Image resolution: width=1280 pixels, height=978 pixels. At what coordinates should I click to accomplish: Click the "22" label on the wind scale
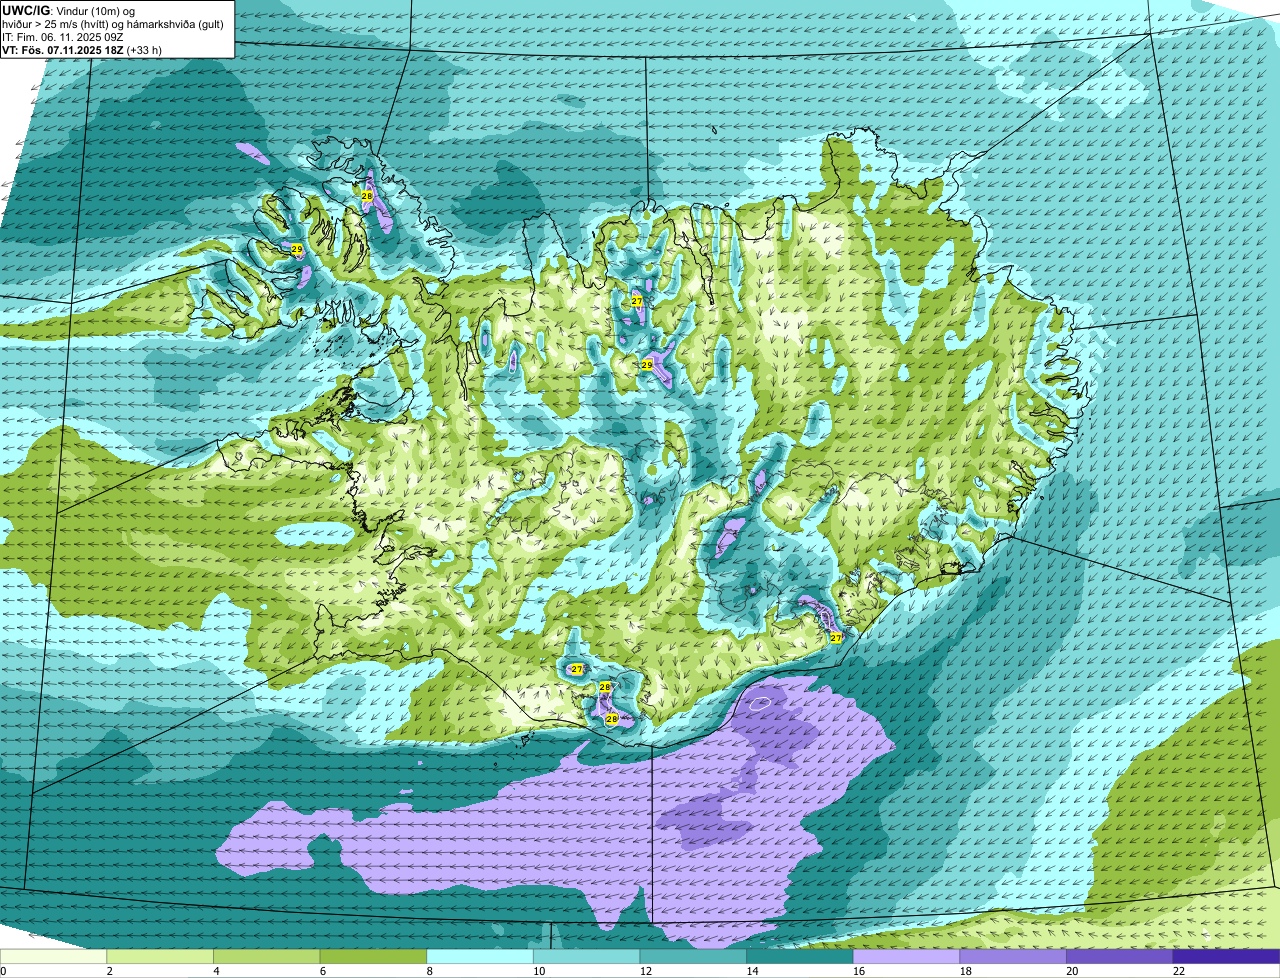(x=1179, y=971)
